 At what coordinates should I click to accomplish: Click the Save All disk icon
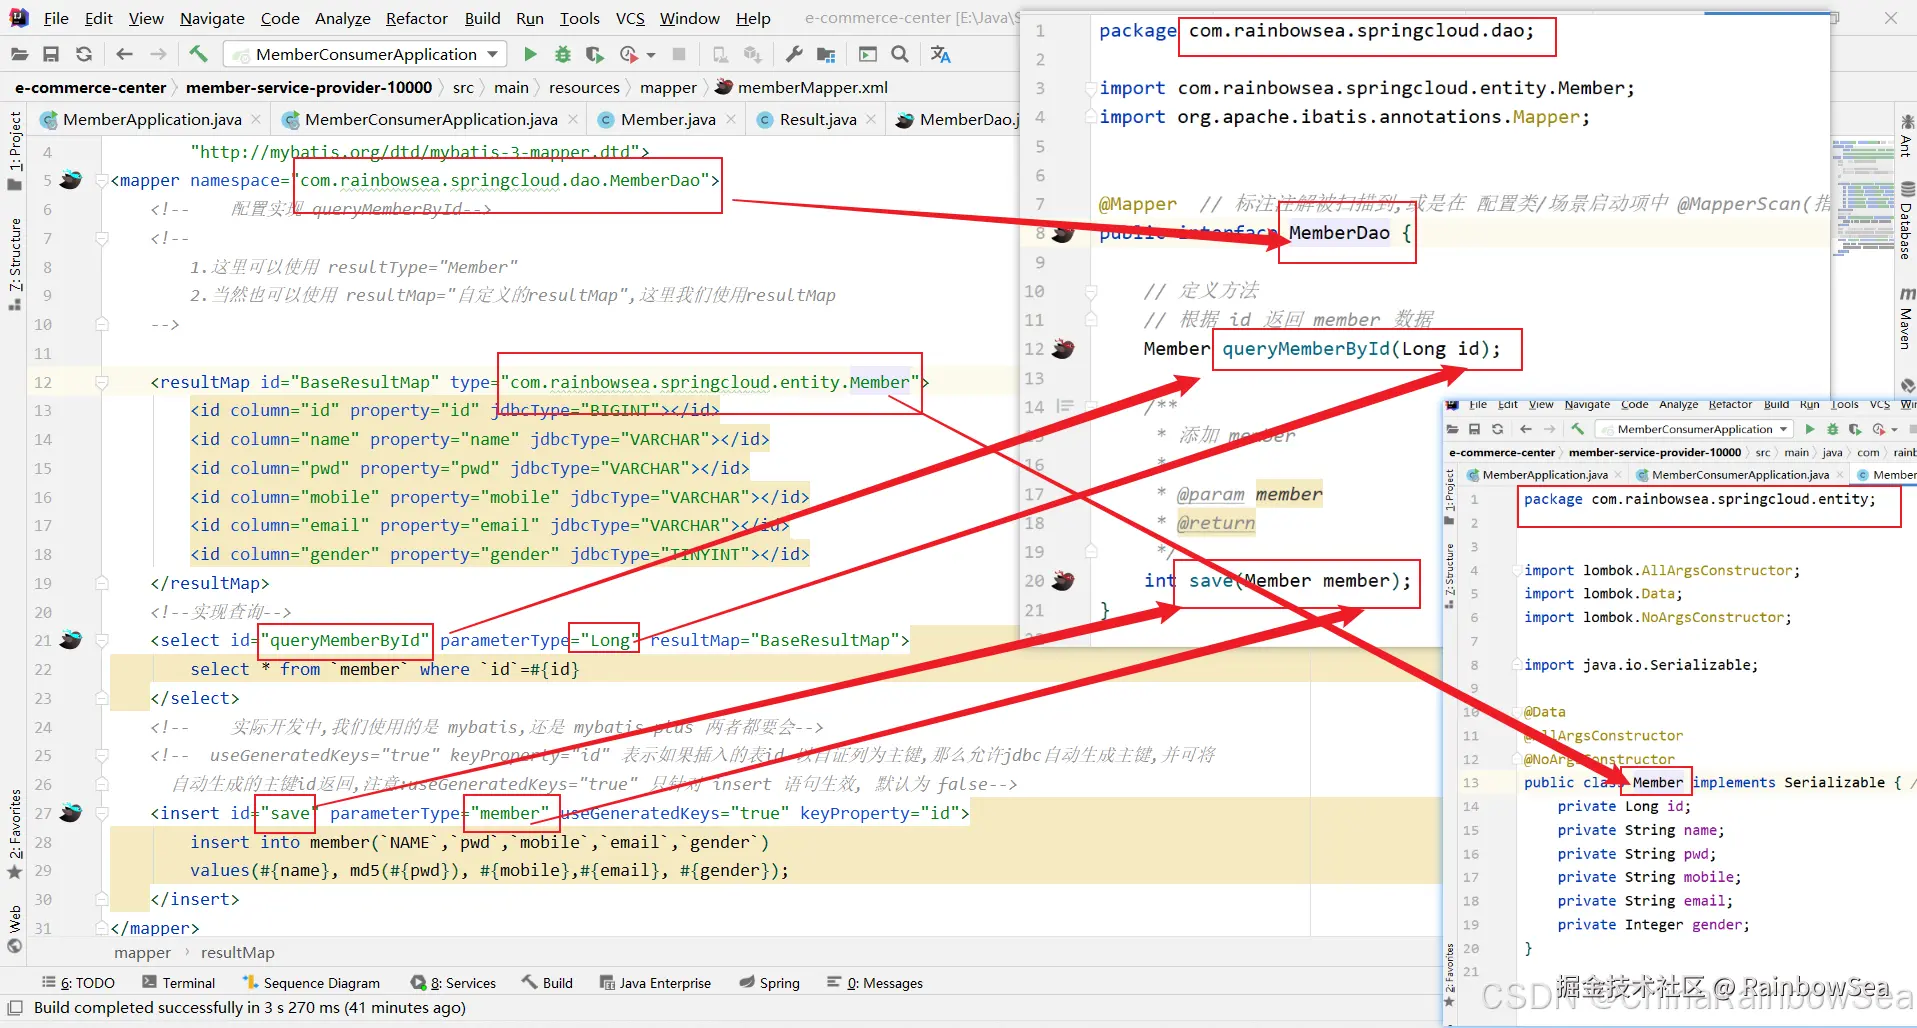tap(51, 54)
